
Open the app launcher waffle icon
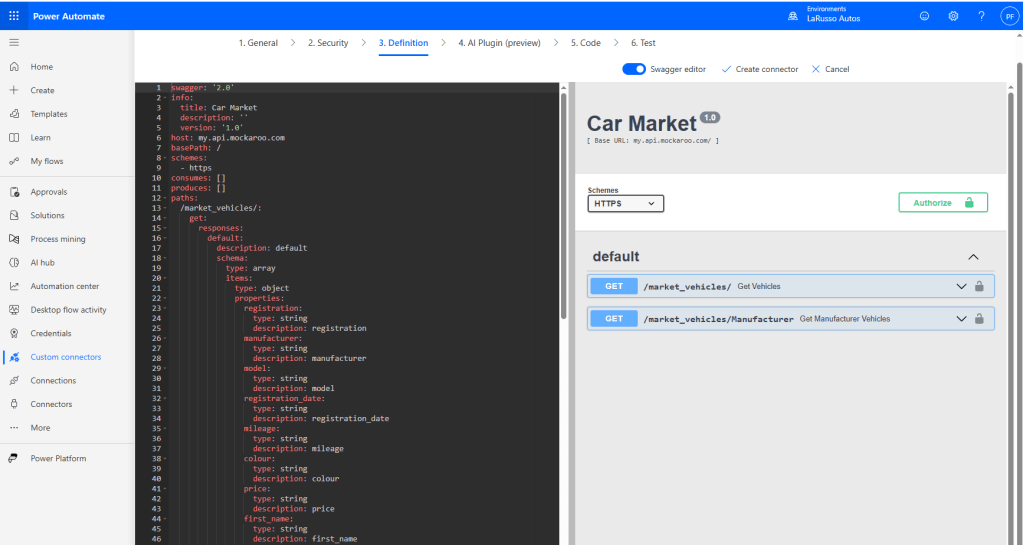pos(14,16)
